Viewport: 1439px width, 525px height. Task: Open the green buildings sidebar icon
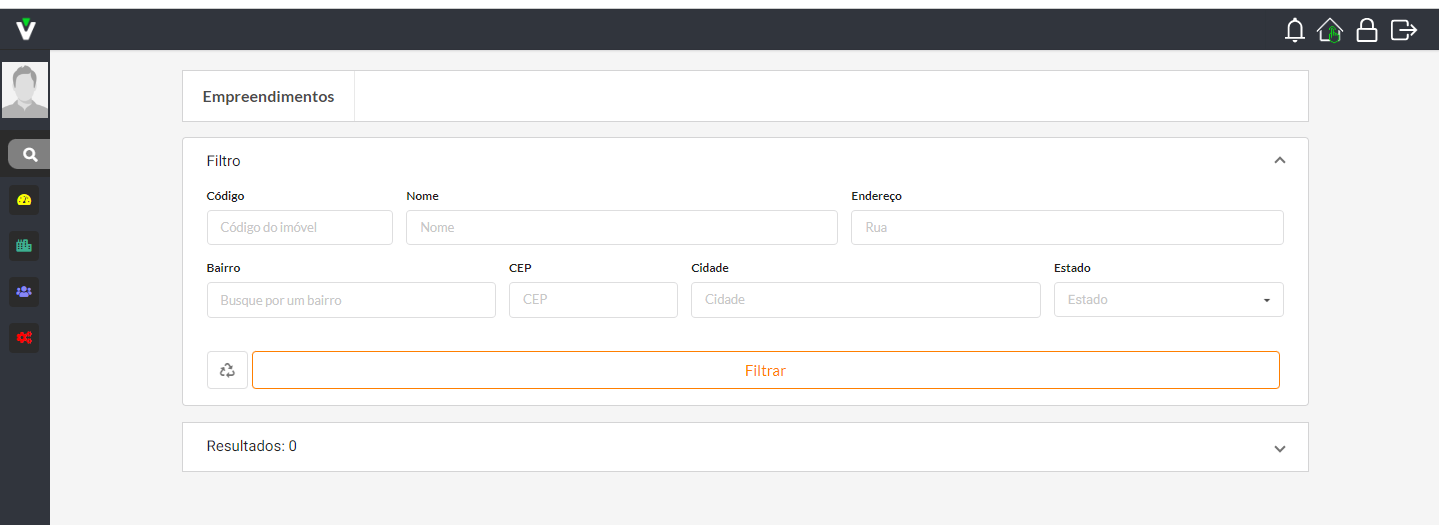tap(24, 245)
